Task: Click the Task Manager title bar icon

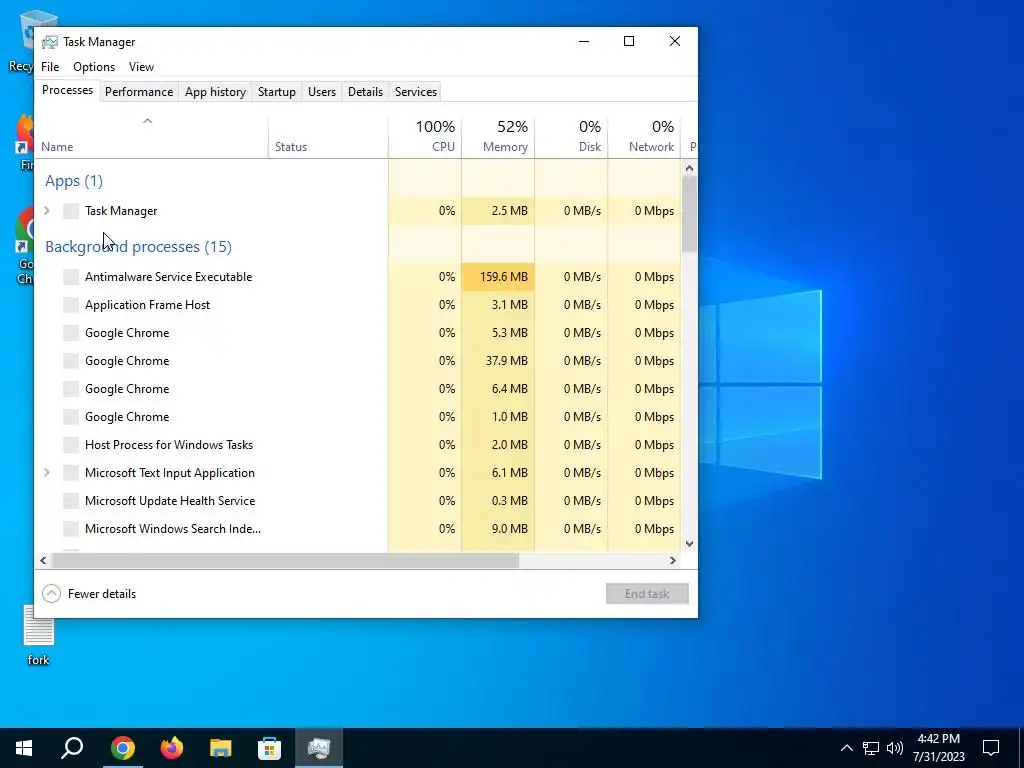Action: tap(50, 42)
